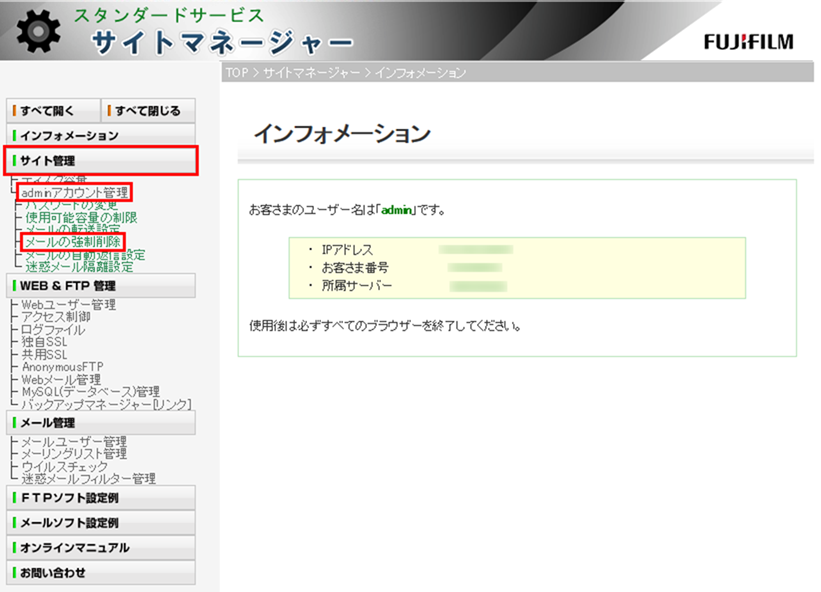Click お問い合わせ menu button
Image resolution: width=821 pixels, height=592 pixels.
click(x=100, y=572)
